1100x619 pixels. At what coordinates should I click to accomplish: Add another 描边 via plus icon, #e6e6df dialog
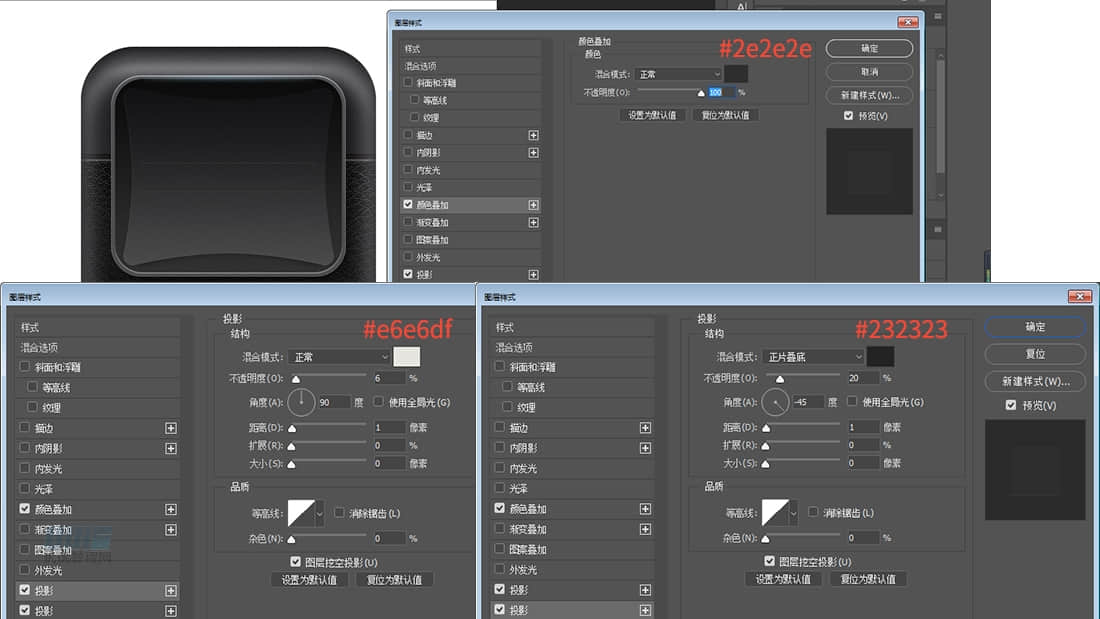pyautogui.click(x=170, y=428)
